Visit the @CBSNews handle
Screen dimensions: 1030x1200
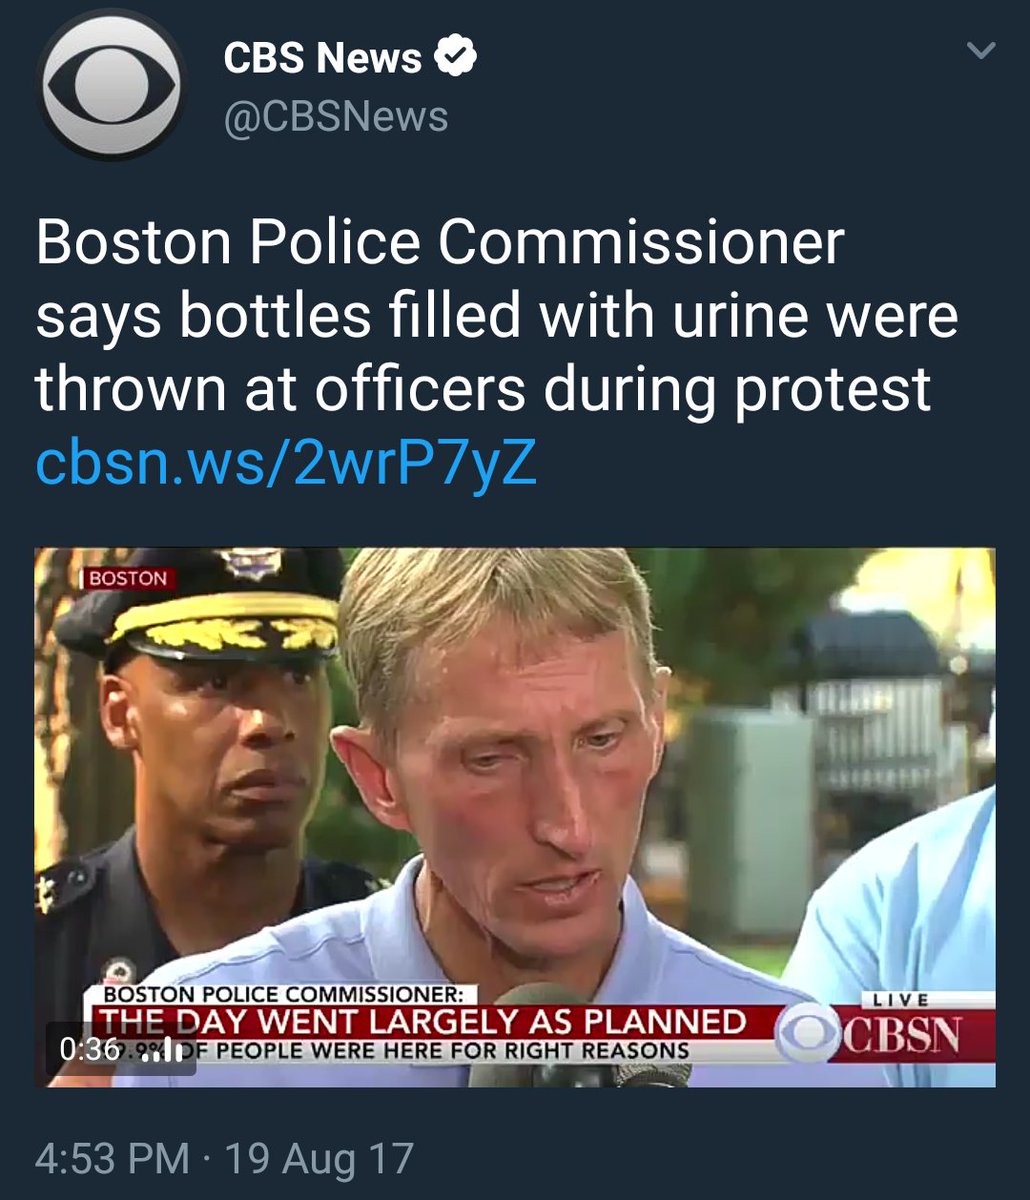click(336, 117)
